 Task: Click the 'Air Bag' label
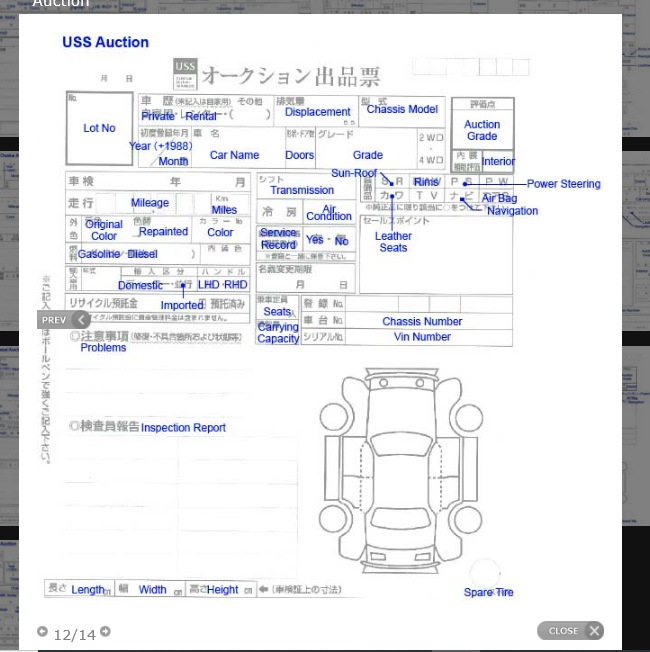[499, 198]
